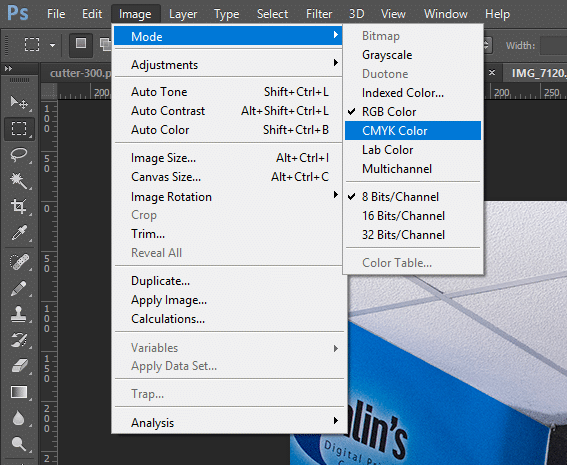Select 32 Bits/Channel depth
The image size is (567, 465).
click(x=413, y=235)
